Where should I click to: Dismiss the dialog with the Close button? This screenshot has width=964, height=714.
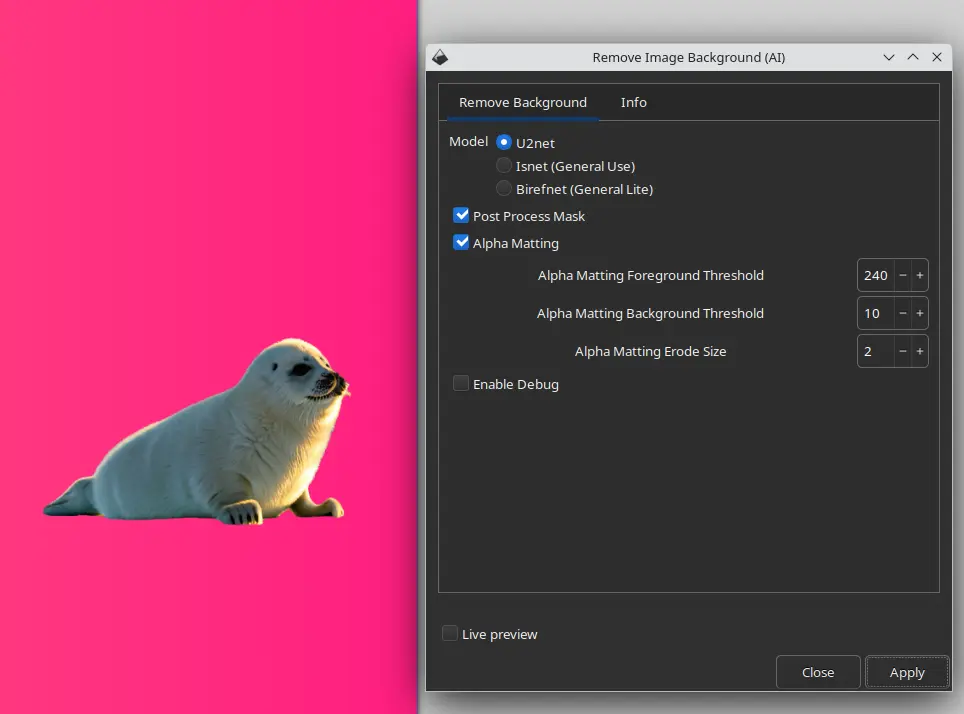[x=817, y=671]
